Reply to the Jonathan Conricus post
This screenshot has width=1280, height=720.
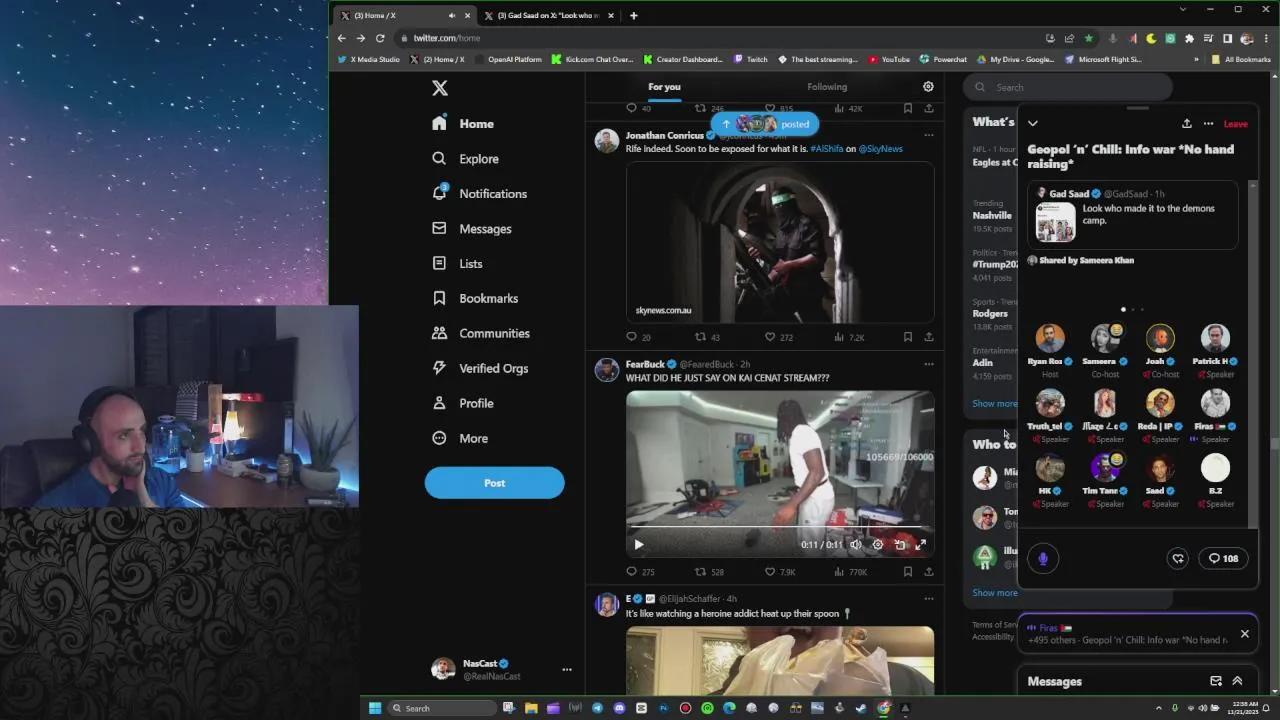pyautogui.click(x=631, y=337)
